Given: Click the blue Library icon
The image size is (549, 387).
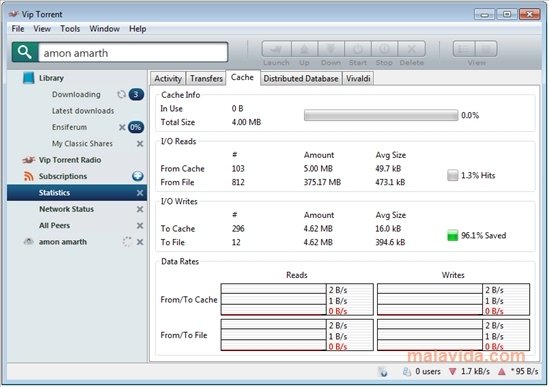Looking at the screenshot, I should click(29, 78).
